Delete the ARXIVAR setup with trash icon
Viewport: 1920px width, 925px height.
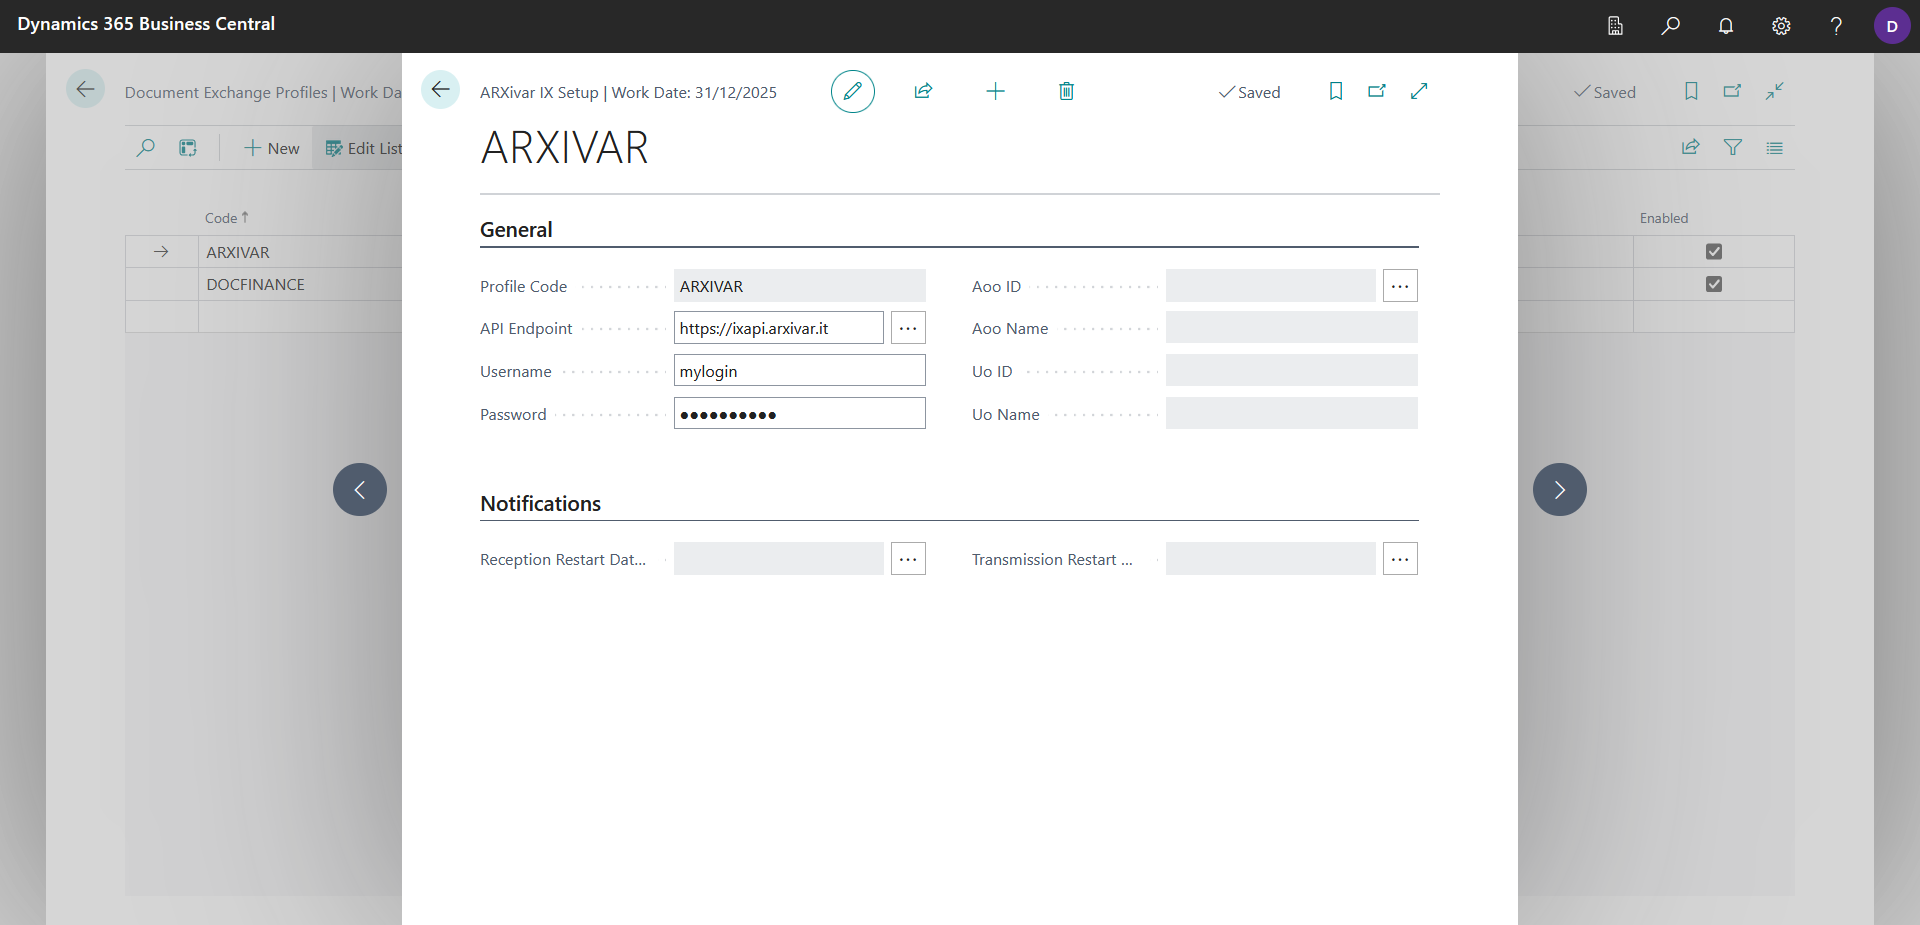click(x=1067, y=91)
